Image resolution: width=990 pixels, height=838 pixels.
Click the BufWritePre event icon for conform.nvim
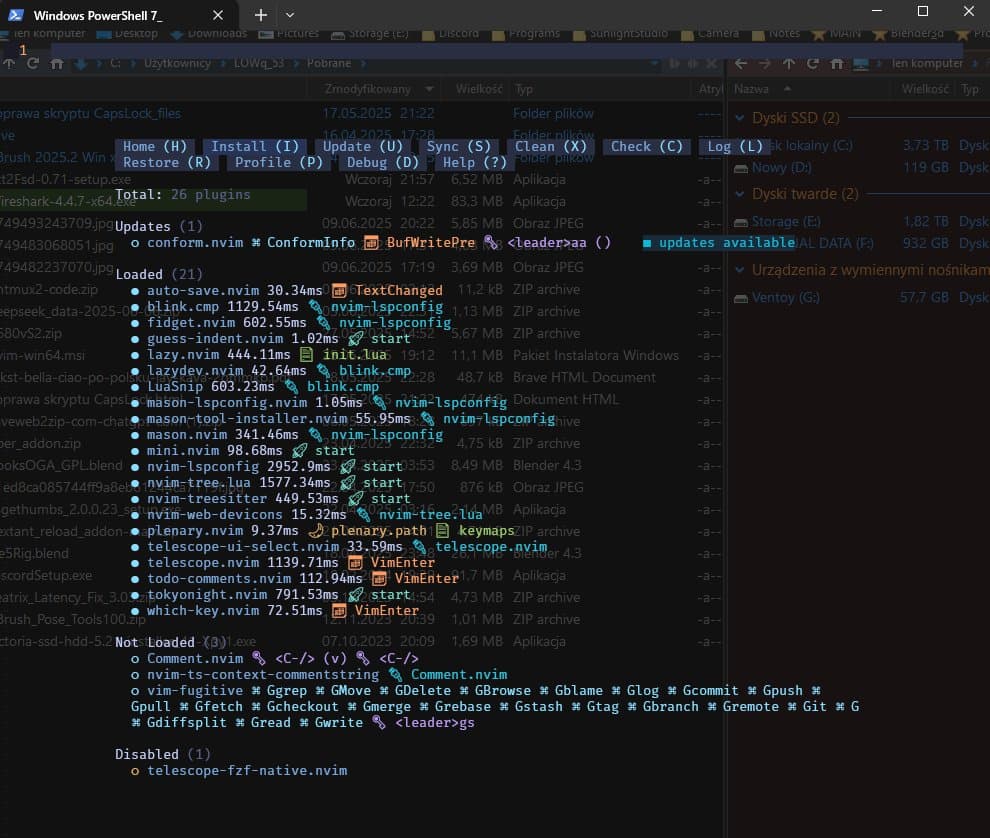(x=371, y=242)
